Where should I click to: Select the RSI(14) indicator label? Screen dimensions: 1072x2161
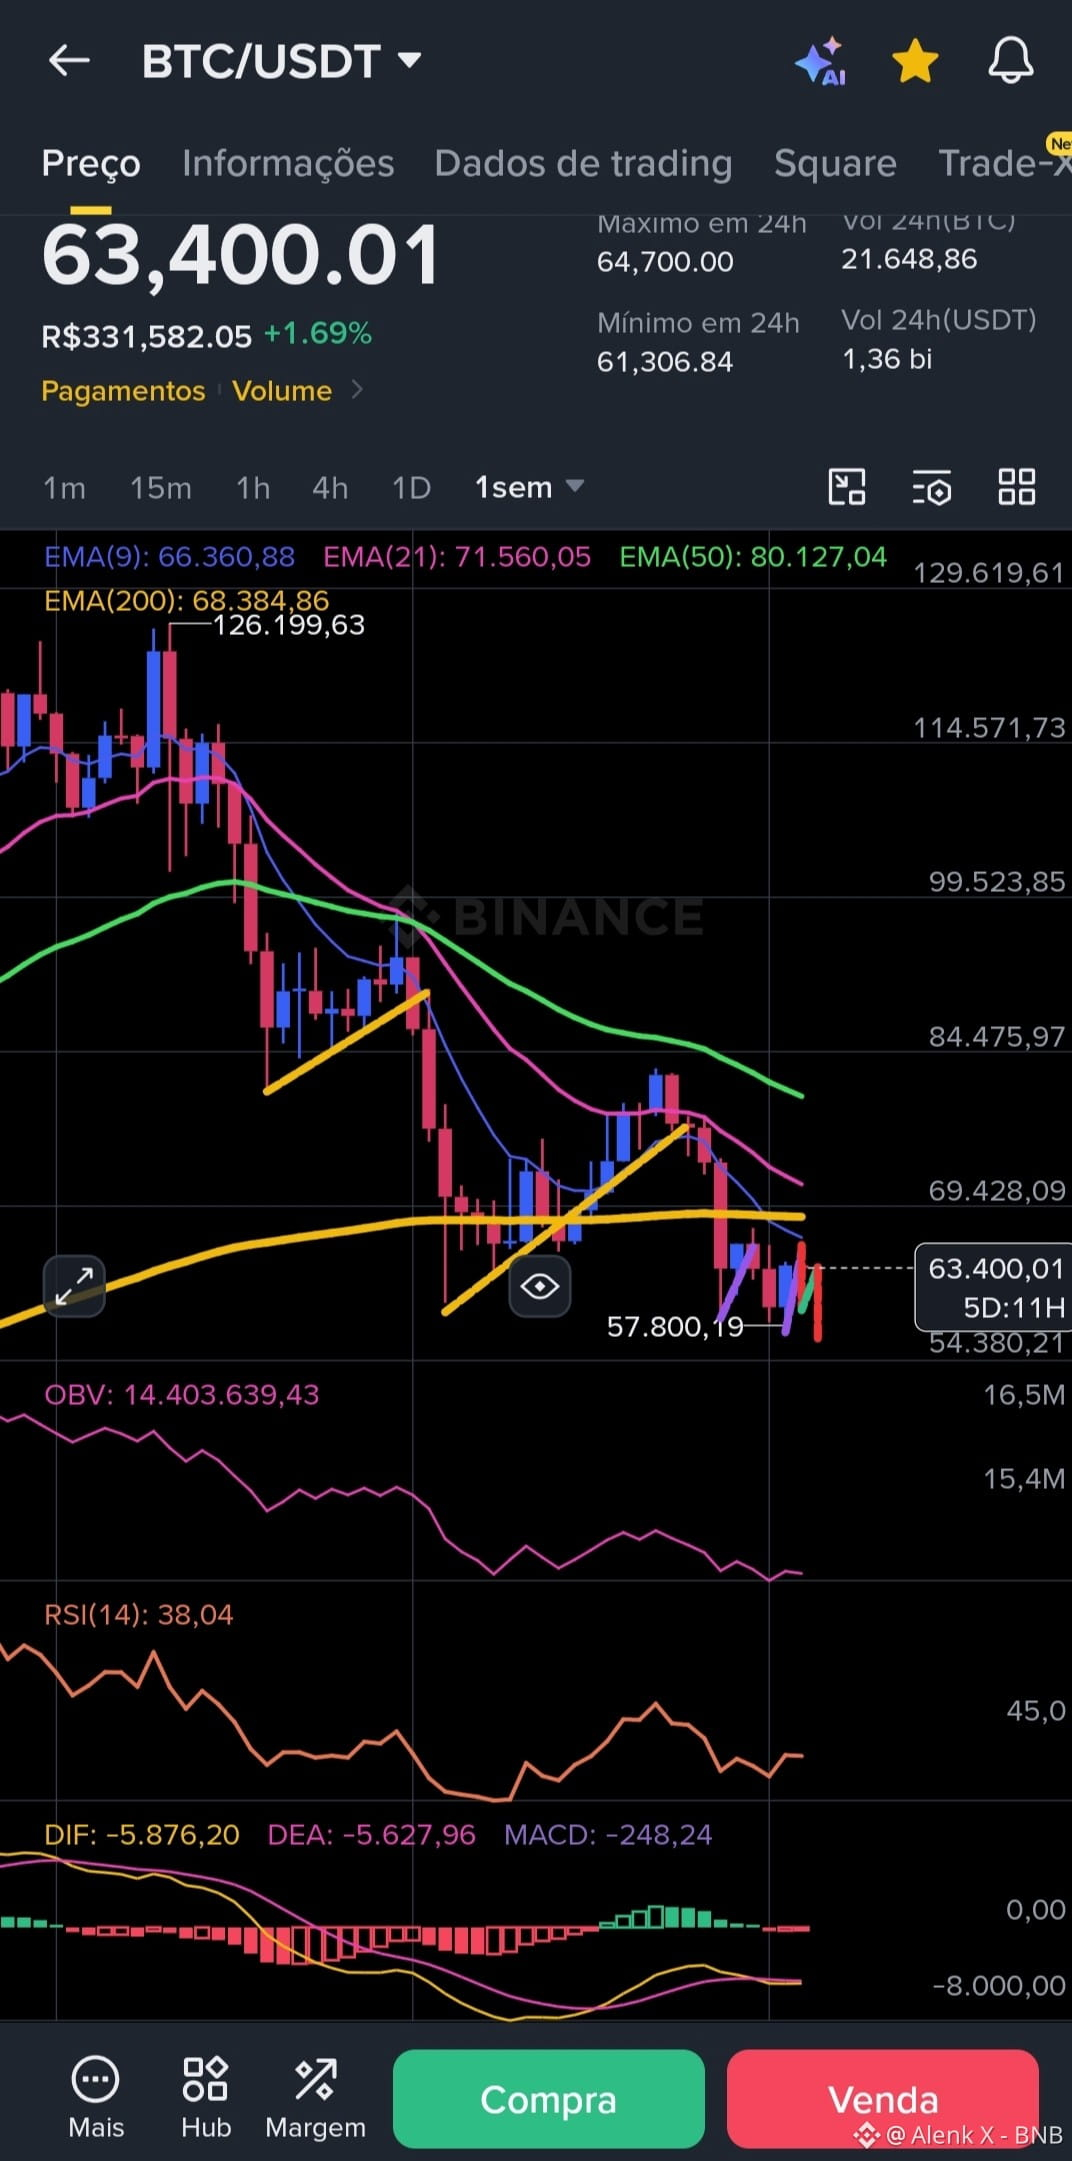(139, 1615)
